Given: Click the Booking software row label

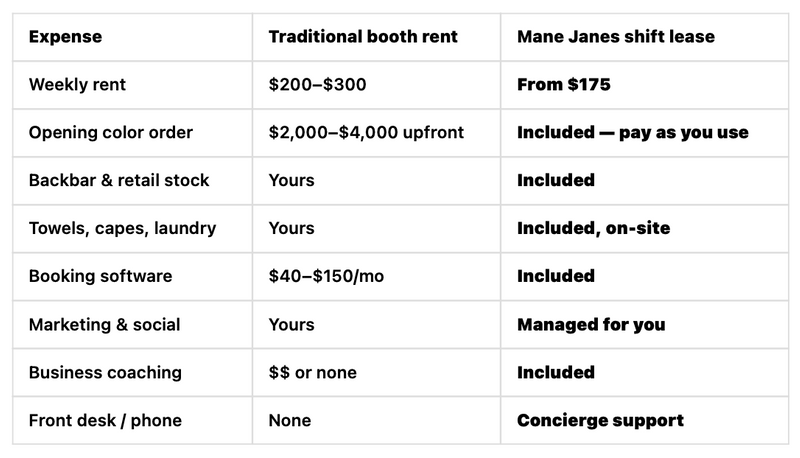Looking at the screenshot, I should (101, 276).
